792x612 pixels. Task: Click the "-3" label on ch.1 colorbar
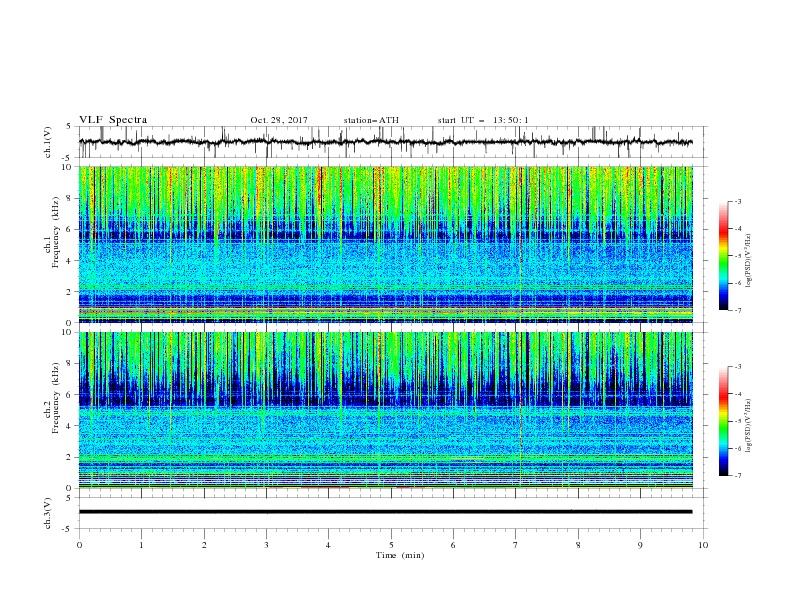[x=737, y=201]
